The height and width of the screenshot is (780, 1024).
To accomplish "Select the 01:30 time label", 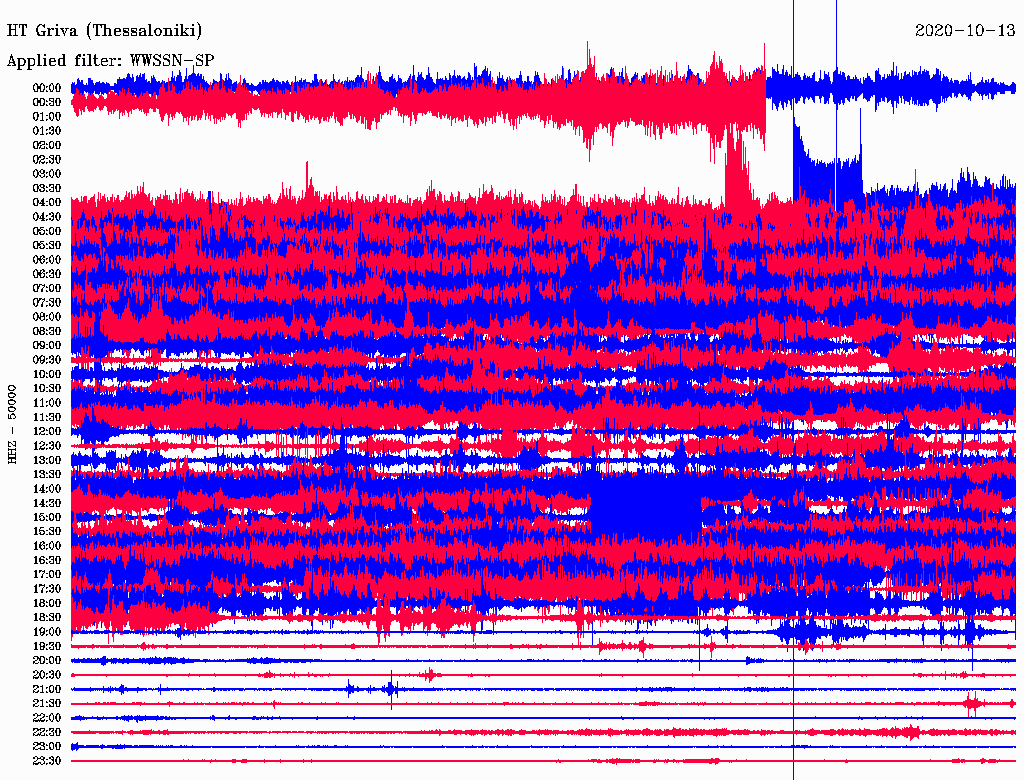I will tap(47, 131).
